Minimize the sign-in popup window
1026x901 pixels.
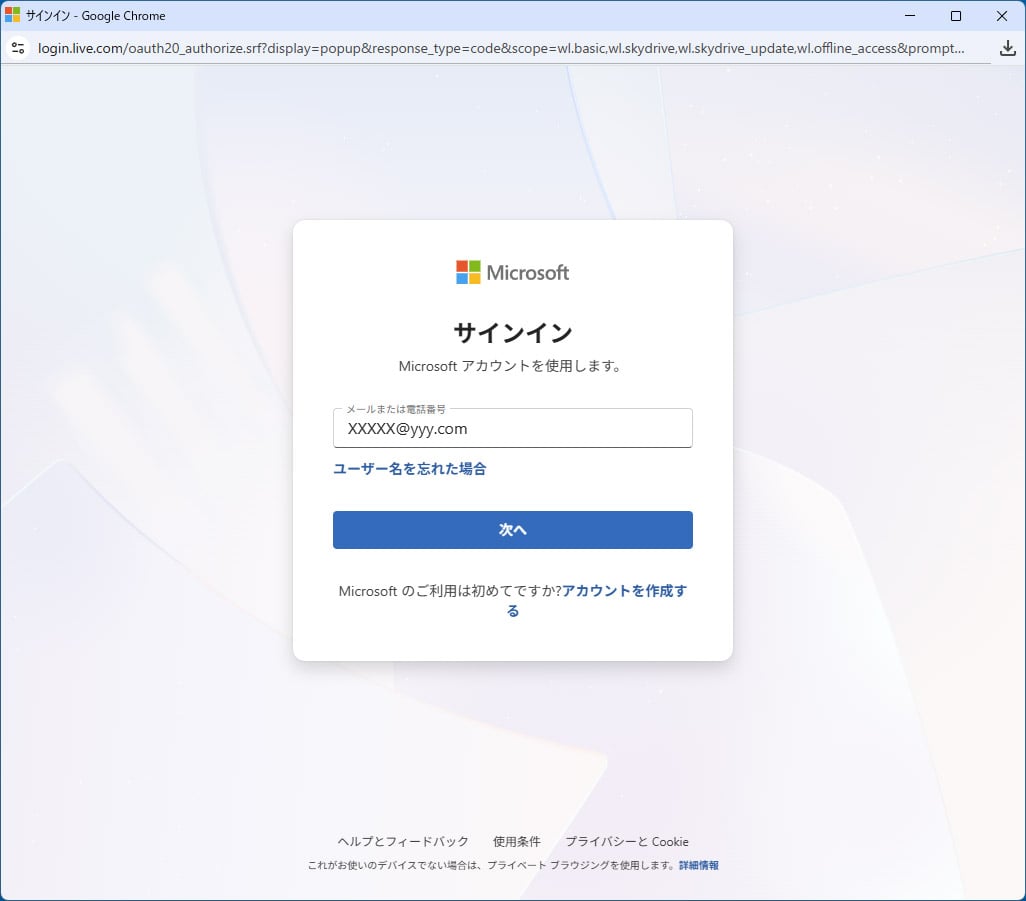click(x=910, y=16)
